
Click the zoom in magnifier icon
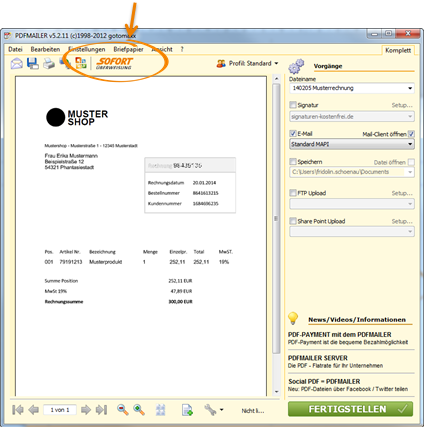(x=139, y=410)
